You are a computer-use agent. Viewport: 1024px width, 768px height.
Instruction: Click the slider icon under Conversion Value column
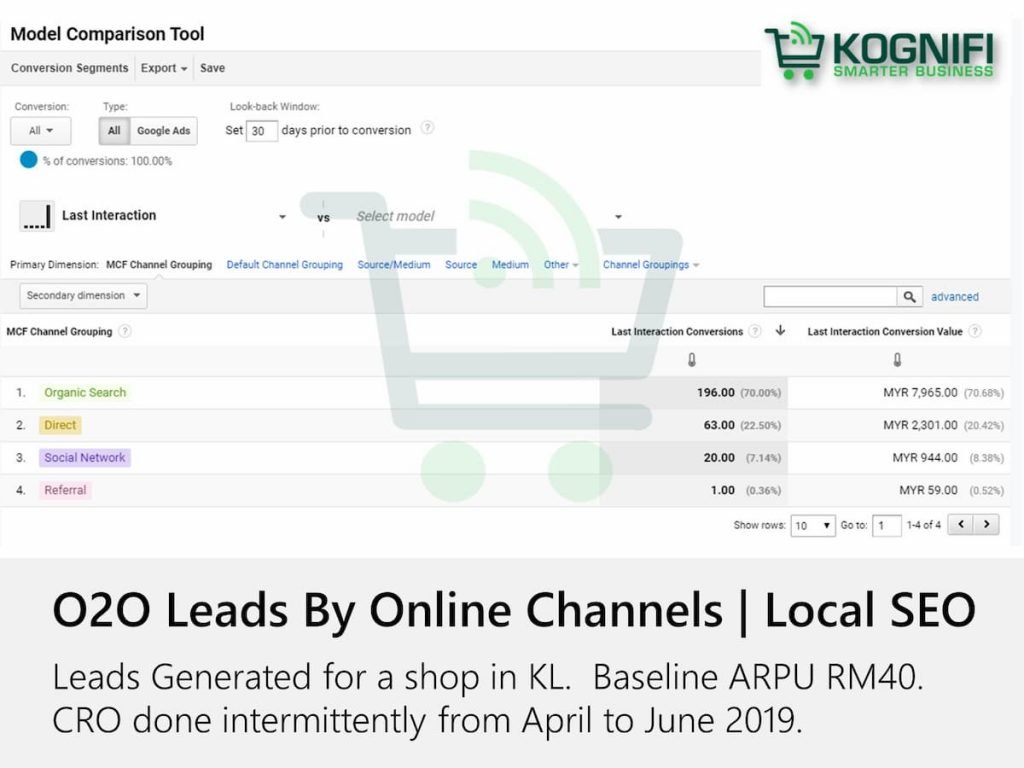[x=897, y=360]
